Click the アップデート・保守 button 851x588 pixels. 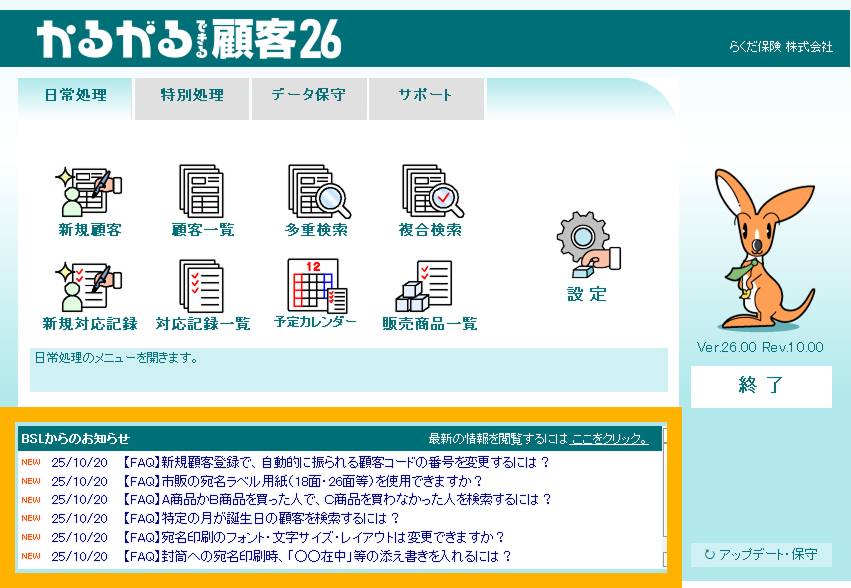point(761,554)
